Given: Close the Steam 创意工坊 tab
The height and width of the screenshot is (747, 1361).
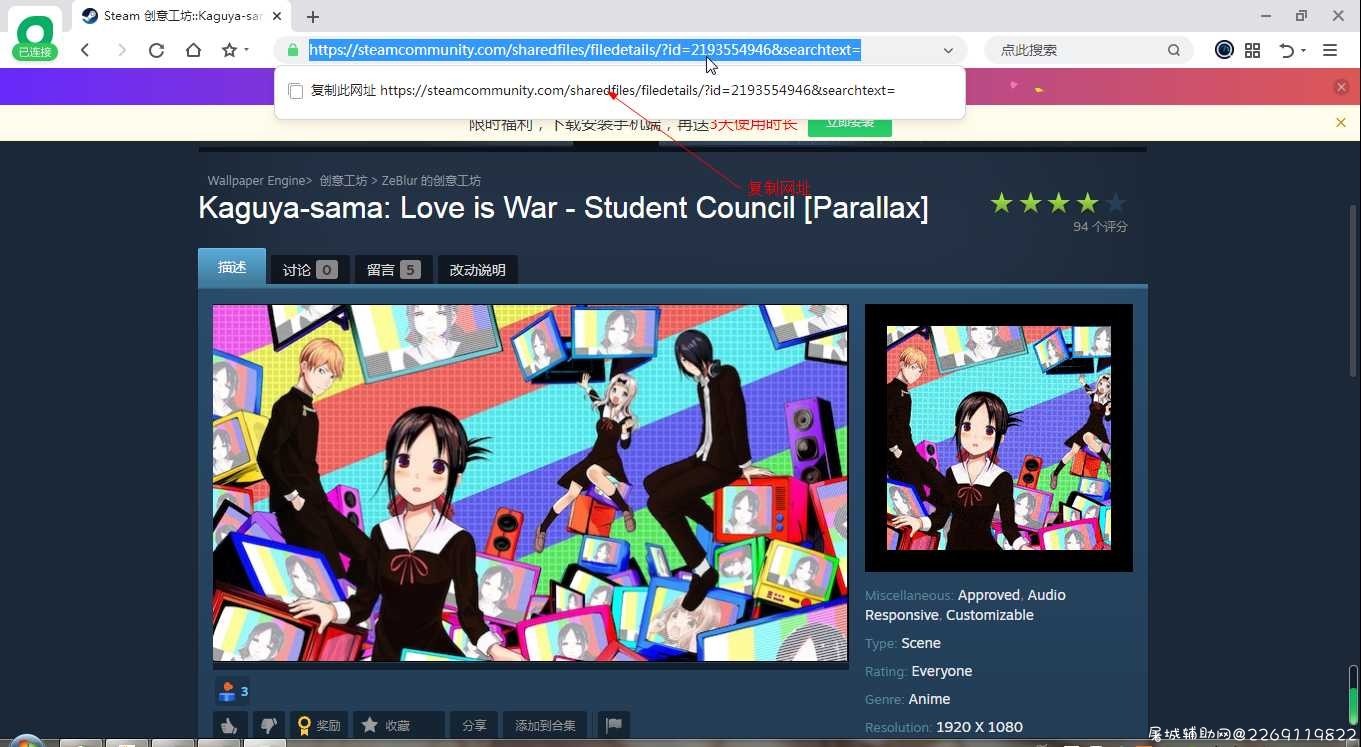Looking at the screenshot, I should [279, 16].
